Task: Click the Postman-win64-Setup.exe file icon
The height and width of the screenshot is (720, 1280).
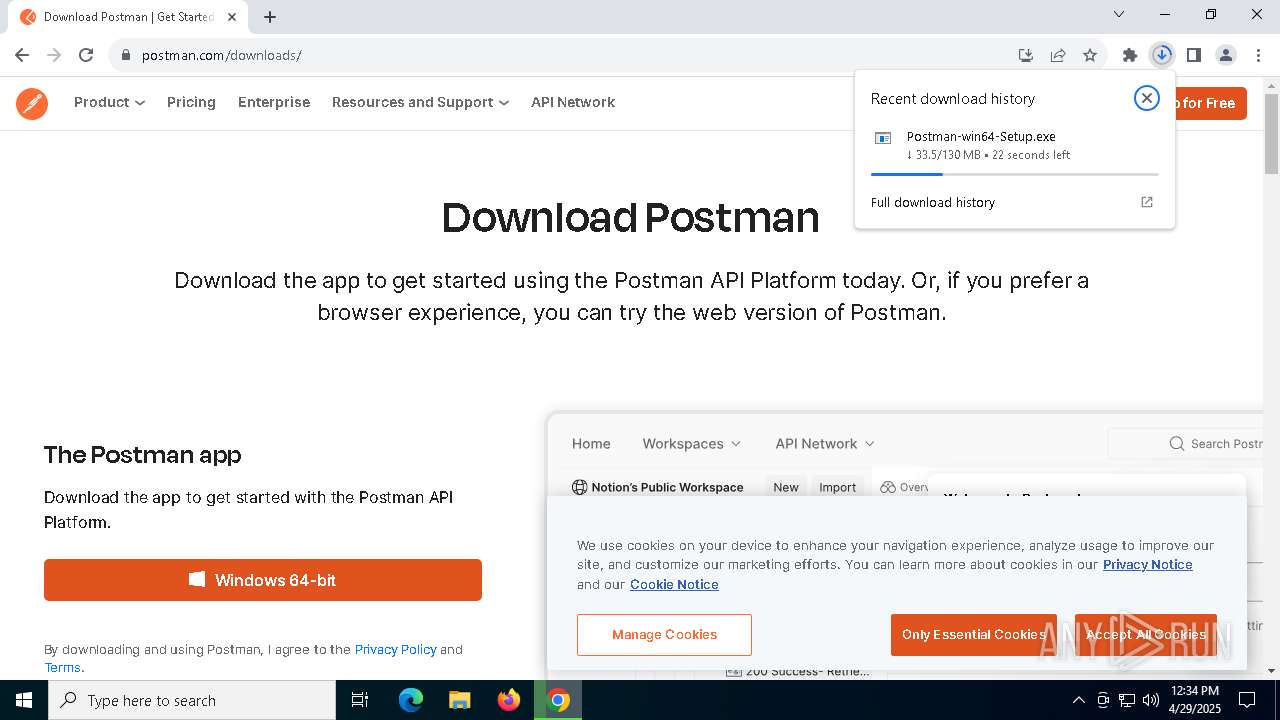Action: click(x=883, y=138)
